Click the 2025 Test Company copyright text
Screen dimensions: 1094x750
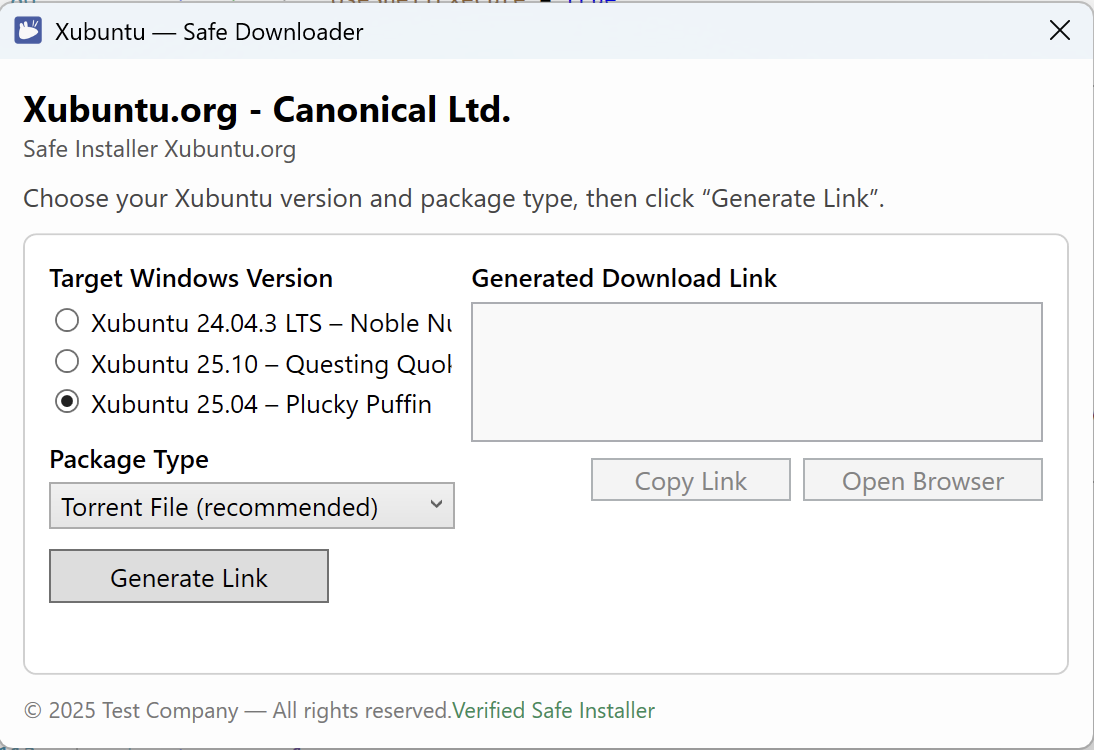pyautogui.click(x=237, y=710)
